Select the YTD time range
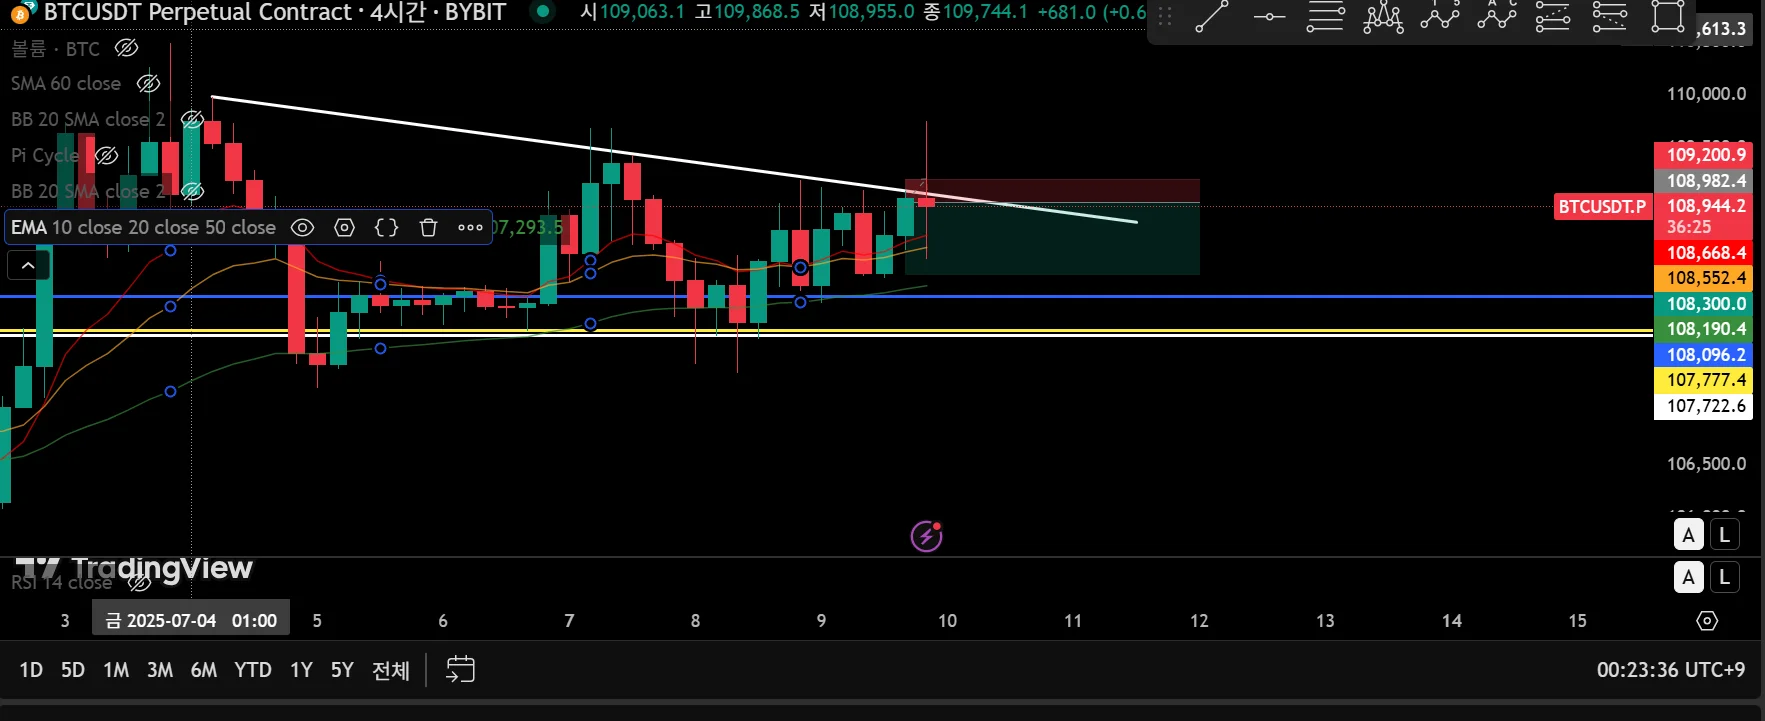1765x721 pixels. pos(253,670)
